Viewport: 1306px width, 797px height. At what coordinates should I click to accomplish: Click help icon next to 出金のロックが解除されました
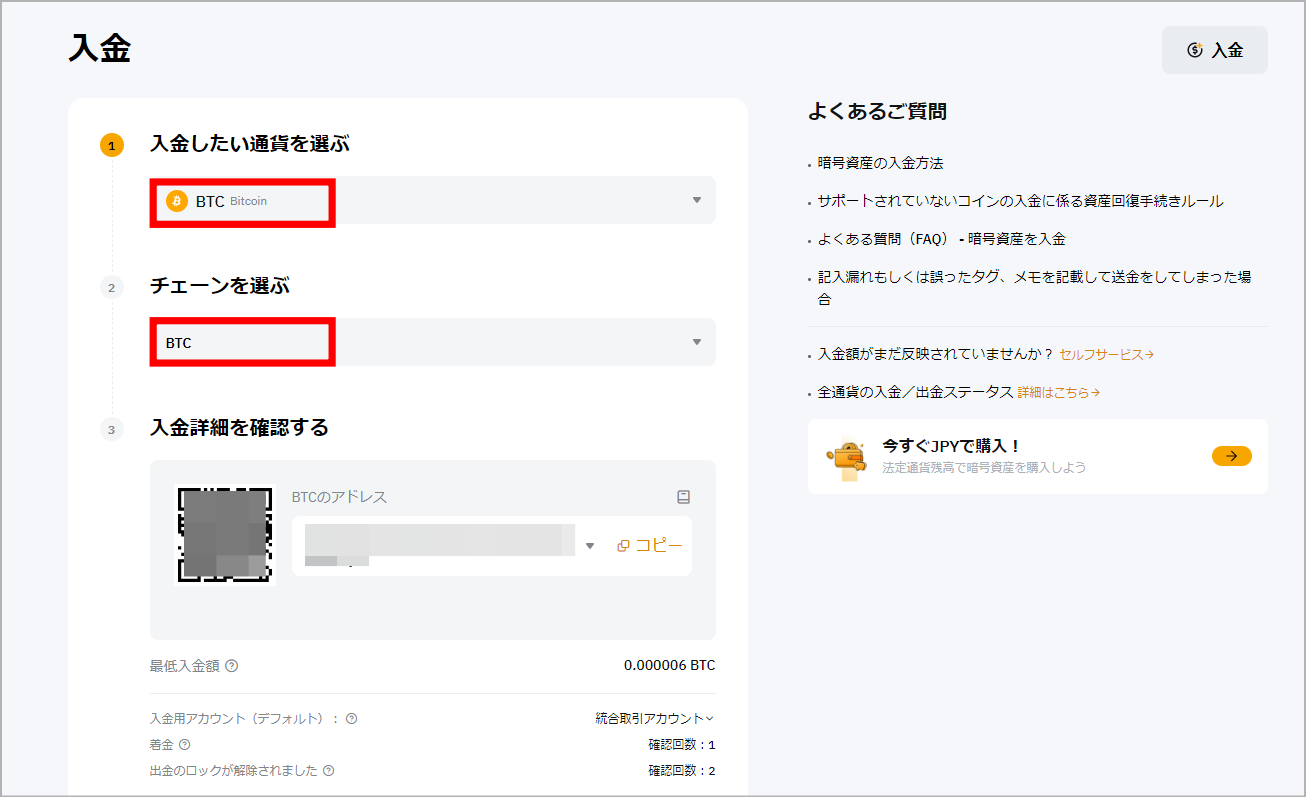point(329,771)
